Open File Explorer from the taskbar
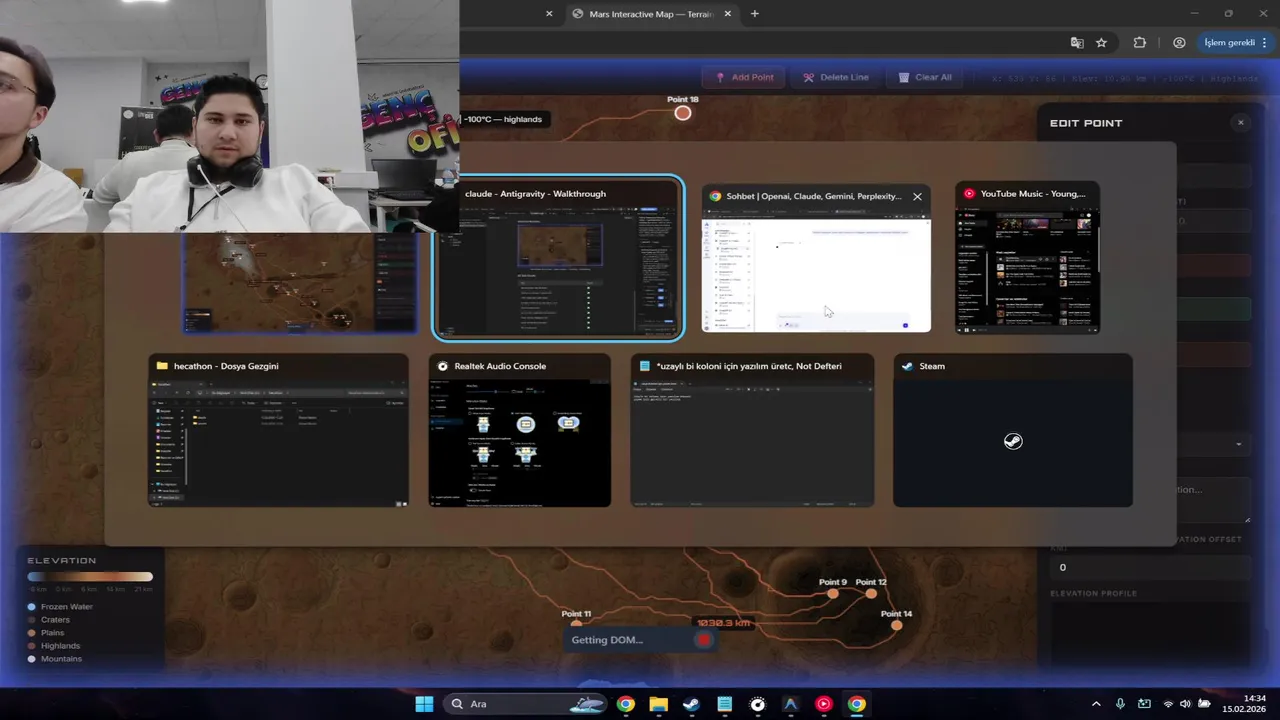The height and width of the screenshot is (720, 1280). [x=658, y=704]
